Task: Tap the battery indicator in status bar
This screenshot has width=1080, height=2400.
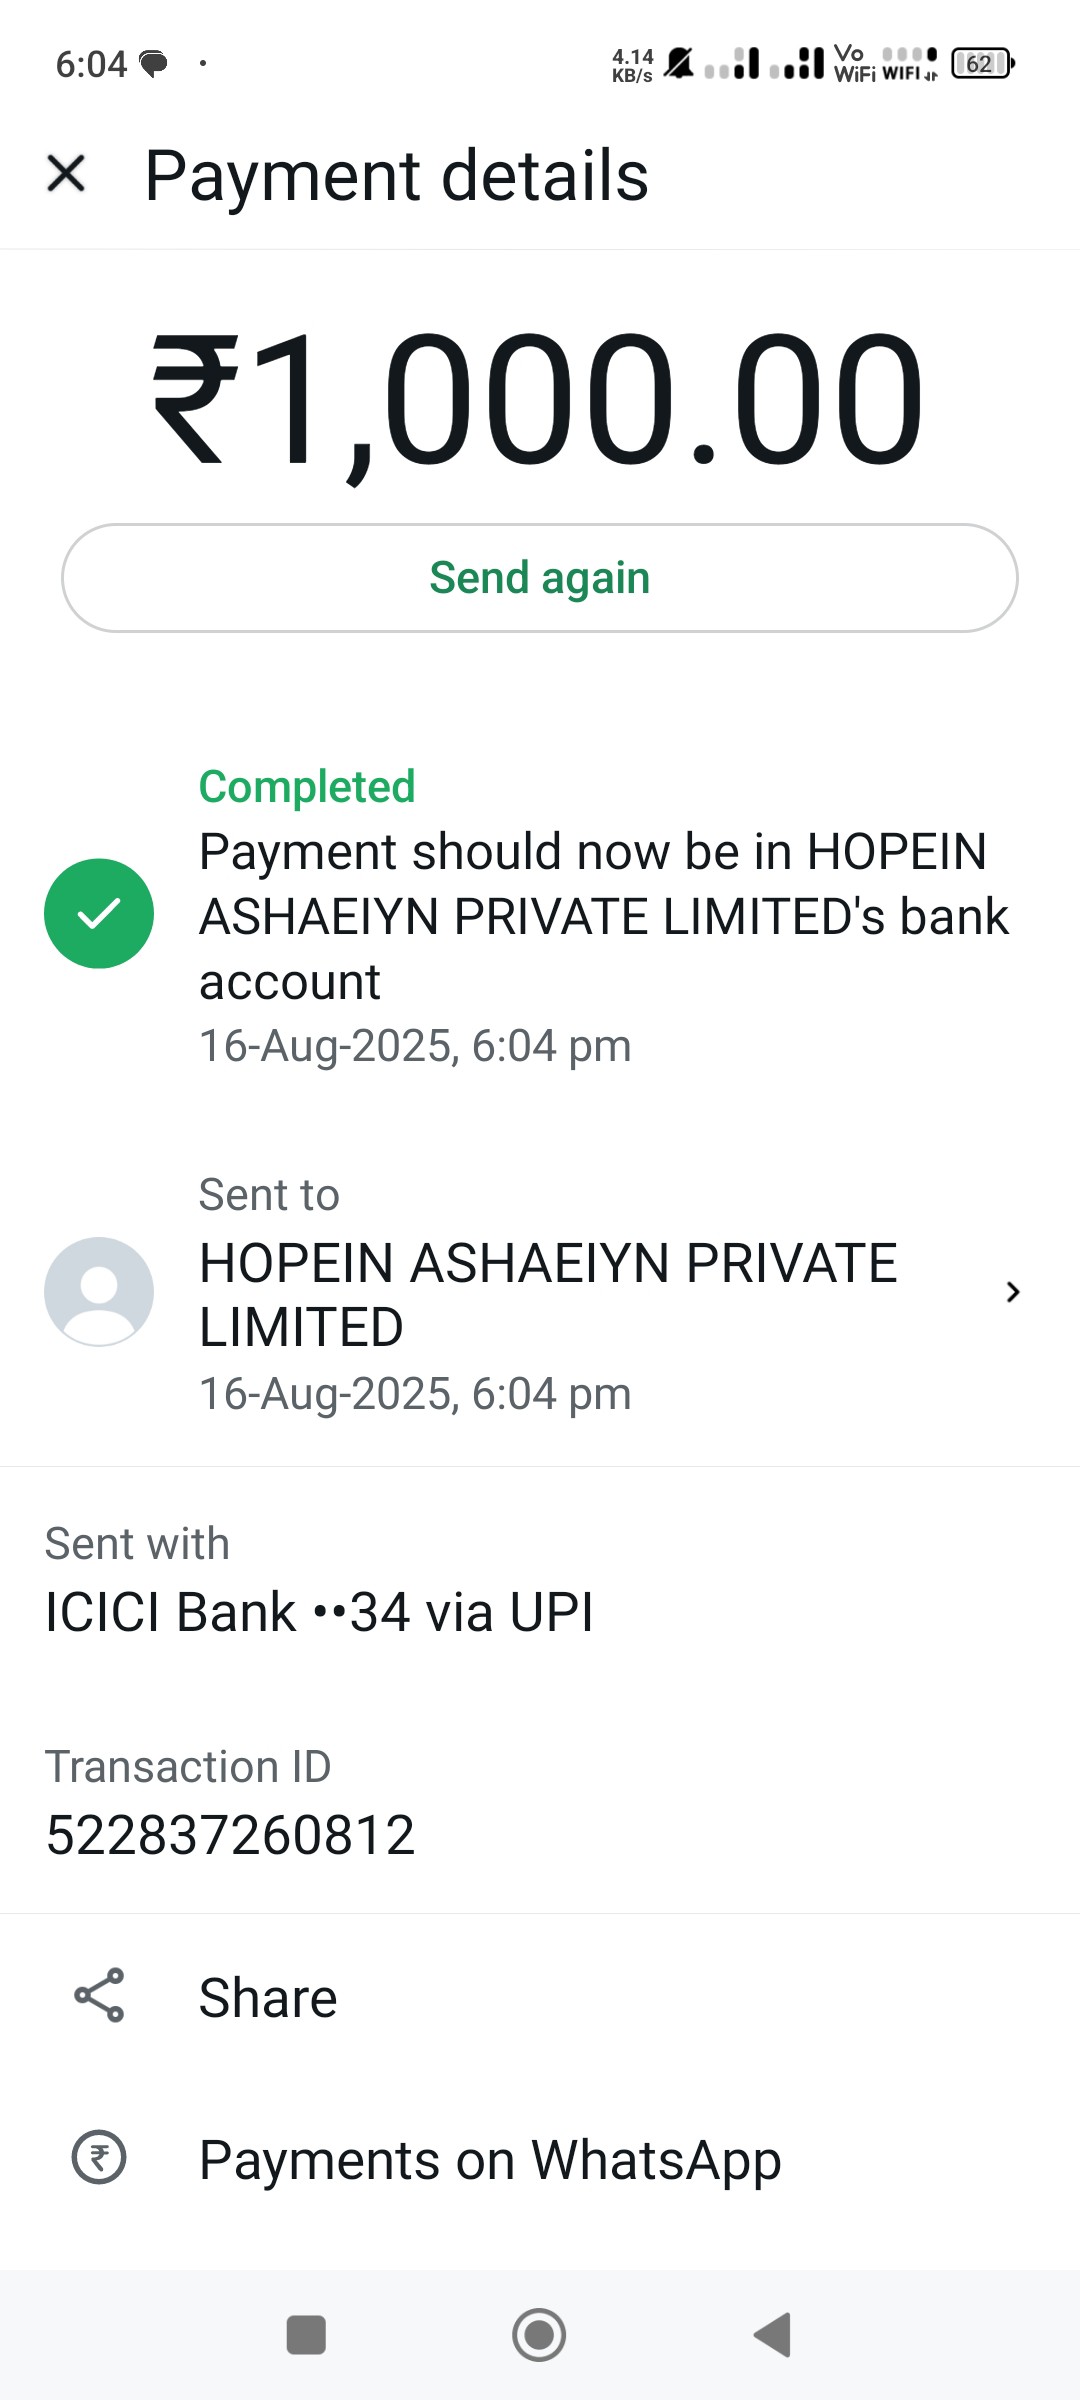Action: (983, 63)
